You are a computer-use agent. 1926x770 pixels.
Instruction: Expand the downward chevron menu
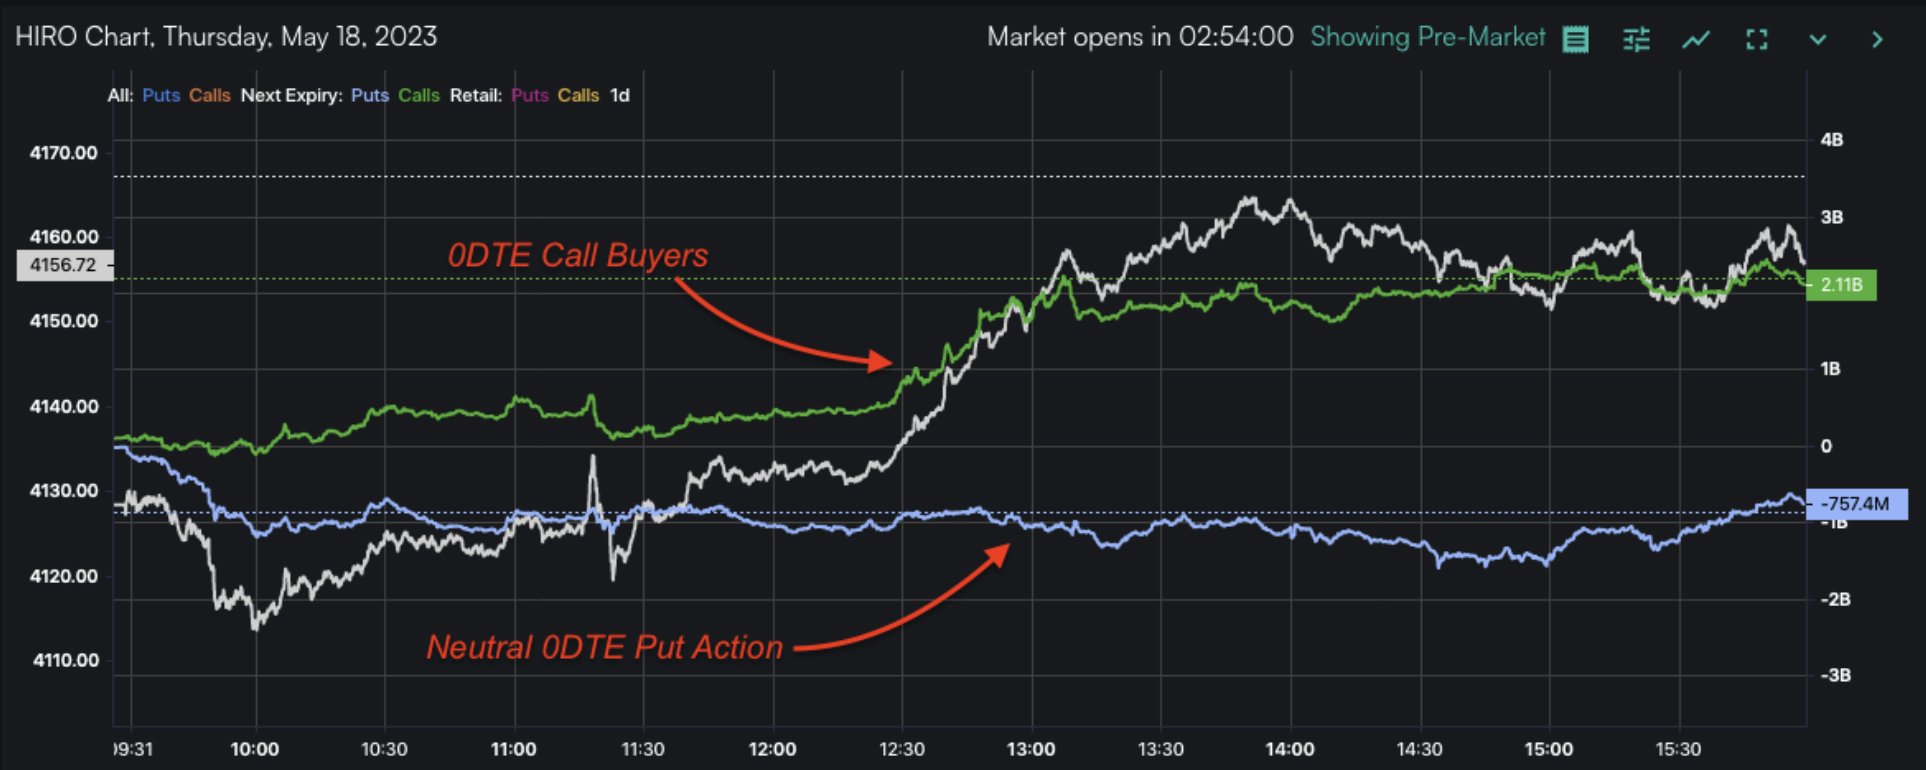point(1818,39)
